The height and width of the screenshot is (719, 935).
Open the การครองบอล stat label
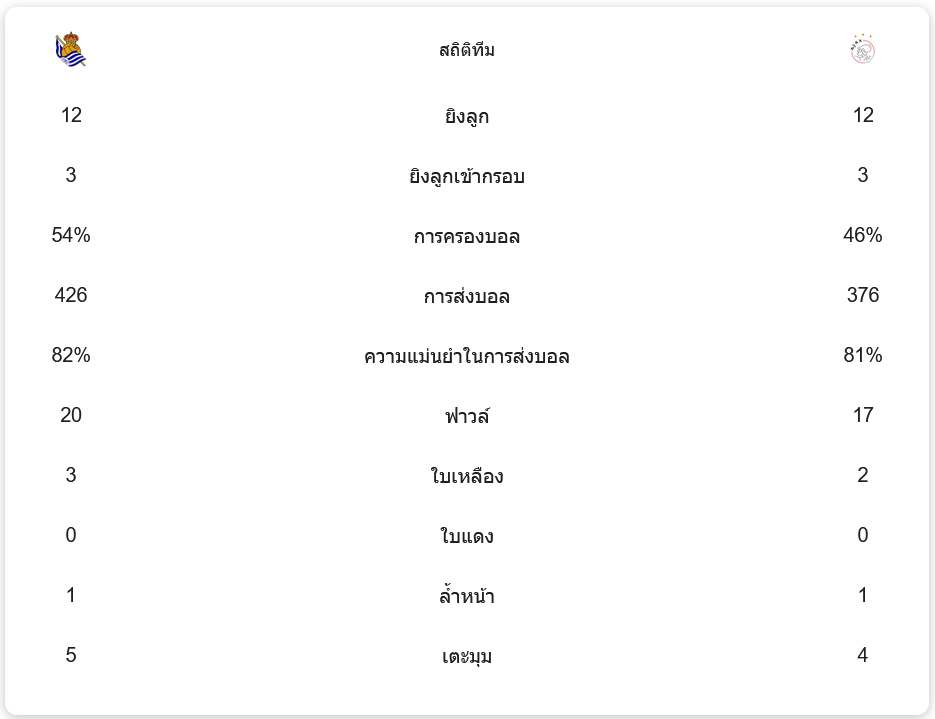tap(467, 236)
